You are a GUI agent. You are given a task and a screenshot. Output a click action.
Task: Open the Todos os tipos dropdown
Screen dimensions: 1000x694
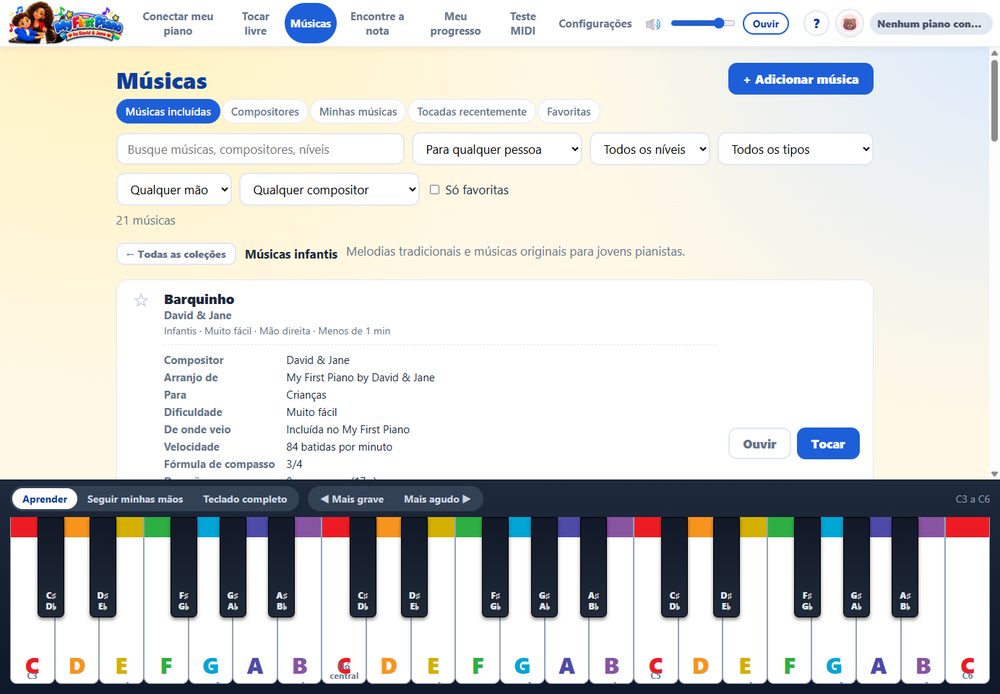pos(795,149)
